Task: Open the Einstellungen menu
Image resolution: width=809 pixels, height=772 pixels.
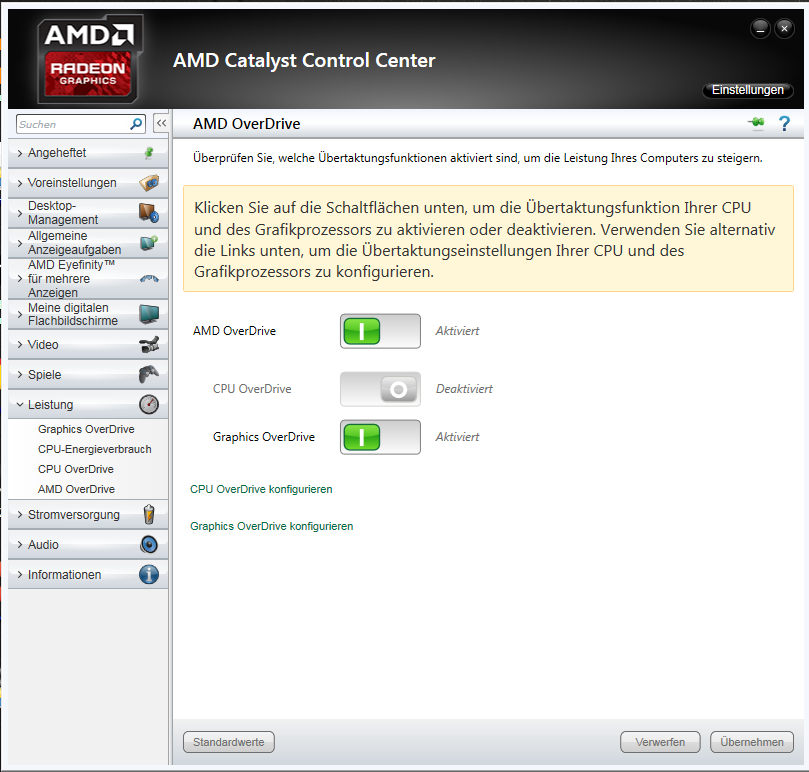Action: click(748, 90)
